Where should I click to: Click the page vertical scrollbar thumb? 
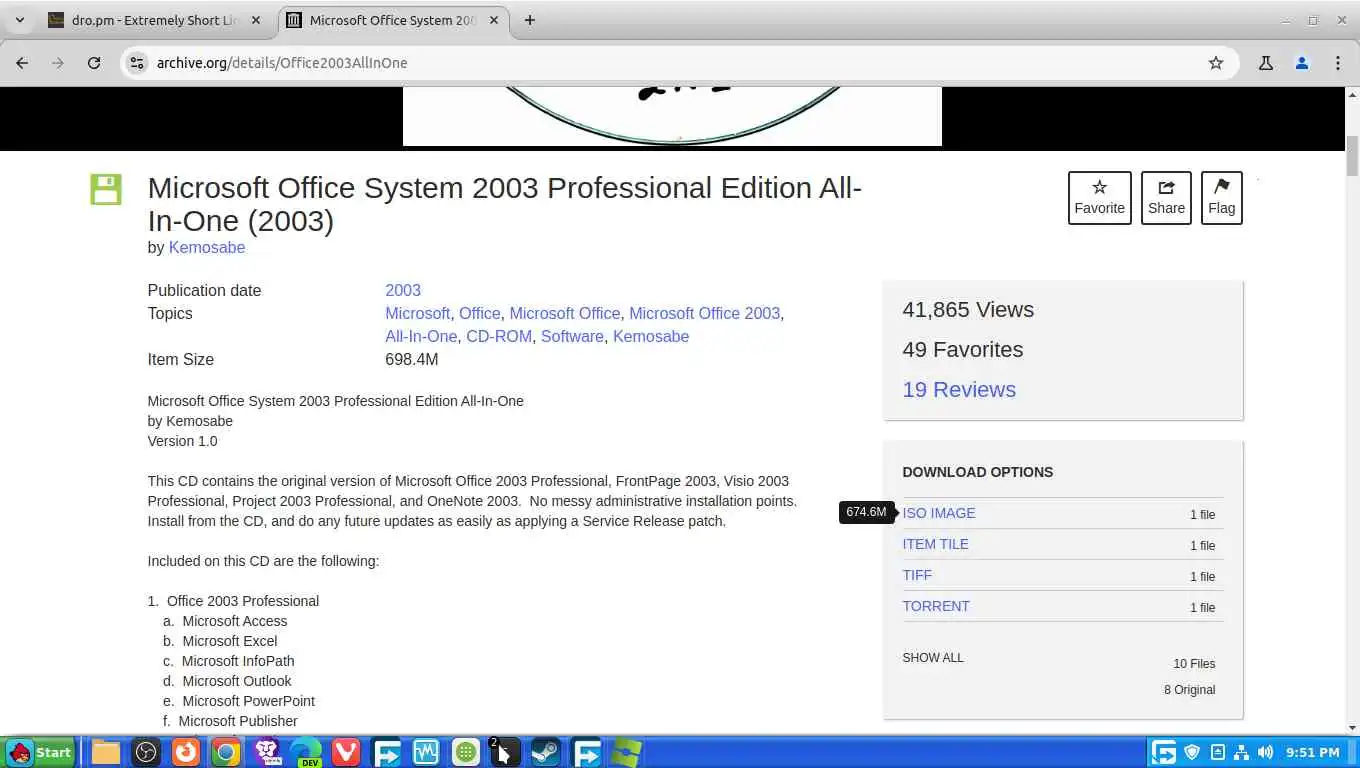click(1352, 155)
